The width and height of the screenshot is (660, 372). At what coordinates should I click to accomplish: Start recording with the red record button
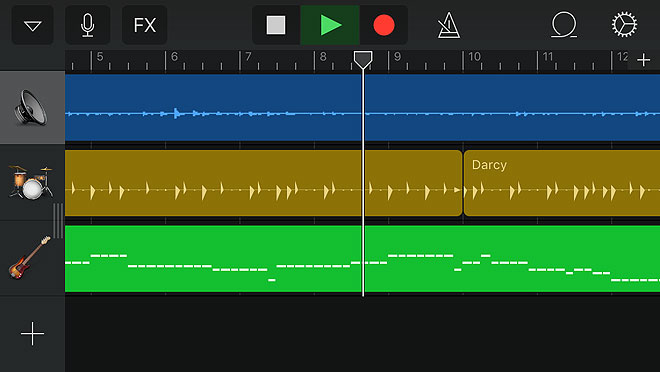(383, 25)
